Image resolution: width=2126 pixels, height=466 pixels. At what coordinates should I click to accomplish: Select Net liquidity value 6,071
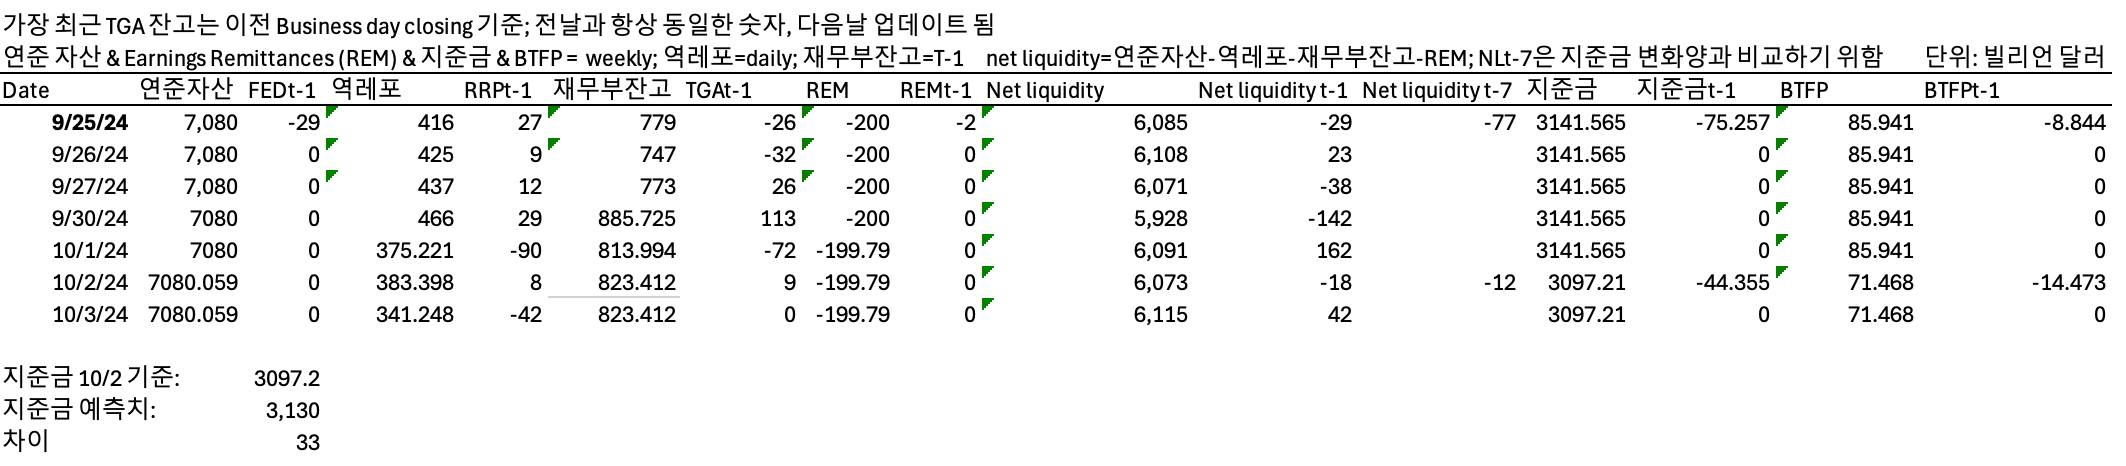(x=1161, y=187)
